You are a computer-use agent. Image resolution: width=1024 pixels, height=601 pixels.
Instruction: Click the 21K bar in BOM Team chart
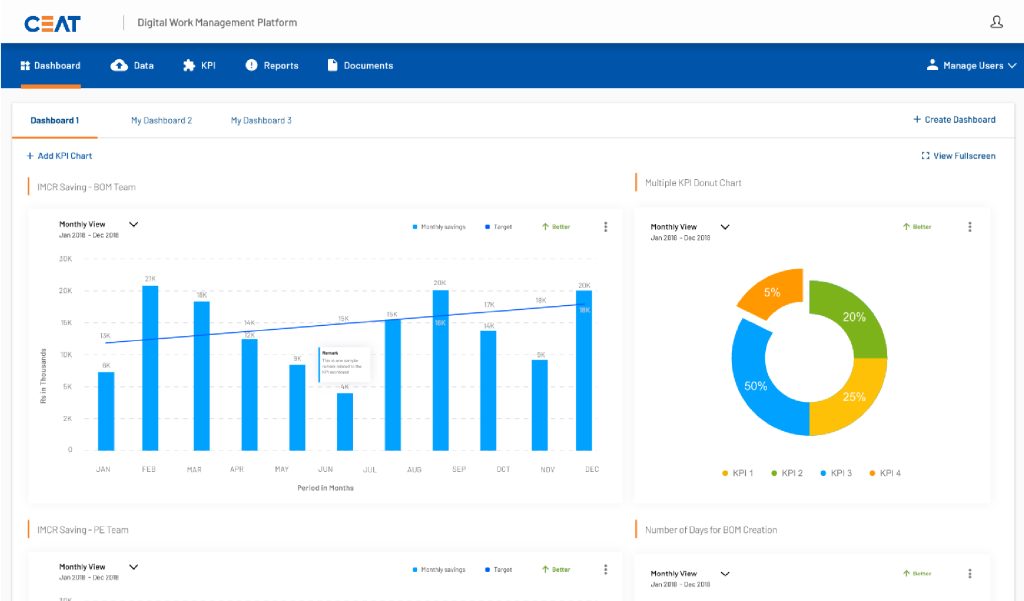pos(150,368)
